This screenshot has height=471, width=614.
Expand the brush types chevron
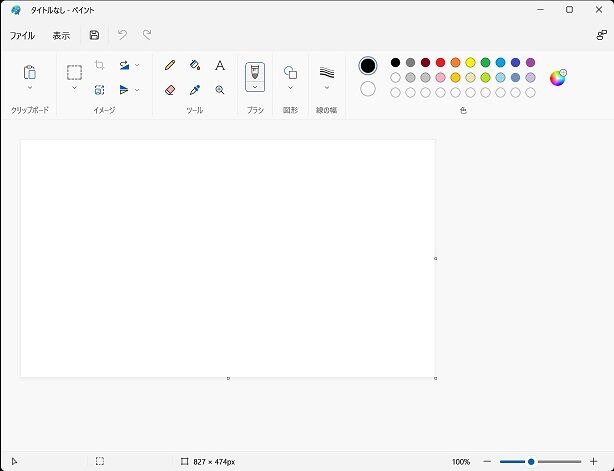click(255, 87)
